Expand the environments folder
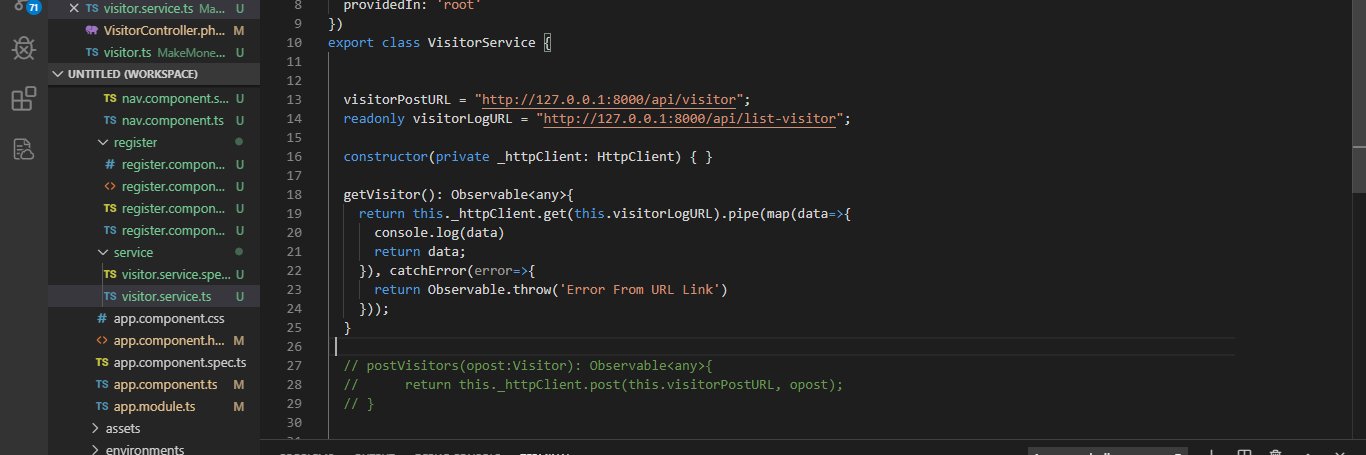 (154, 450)
